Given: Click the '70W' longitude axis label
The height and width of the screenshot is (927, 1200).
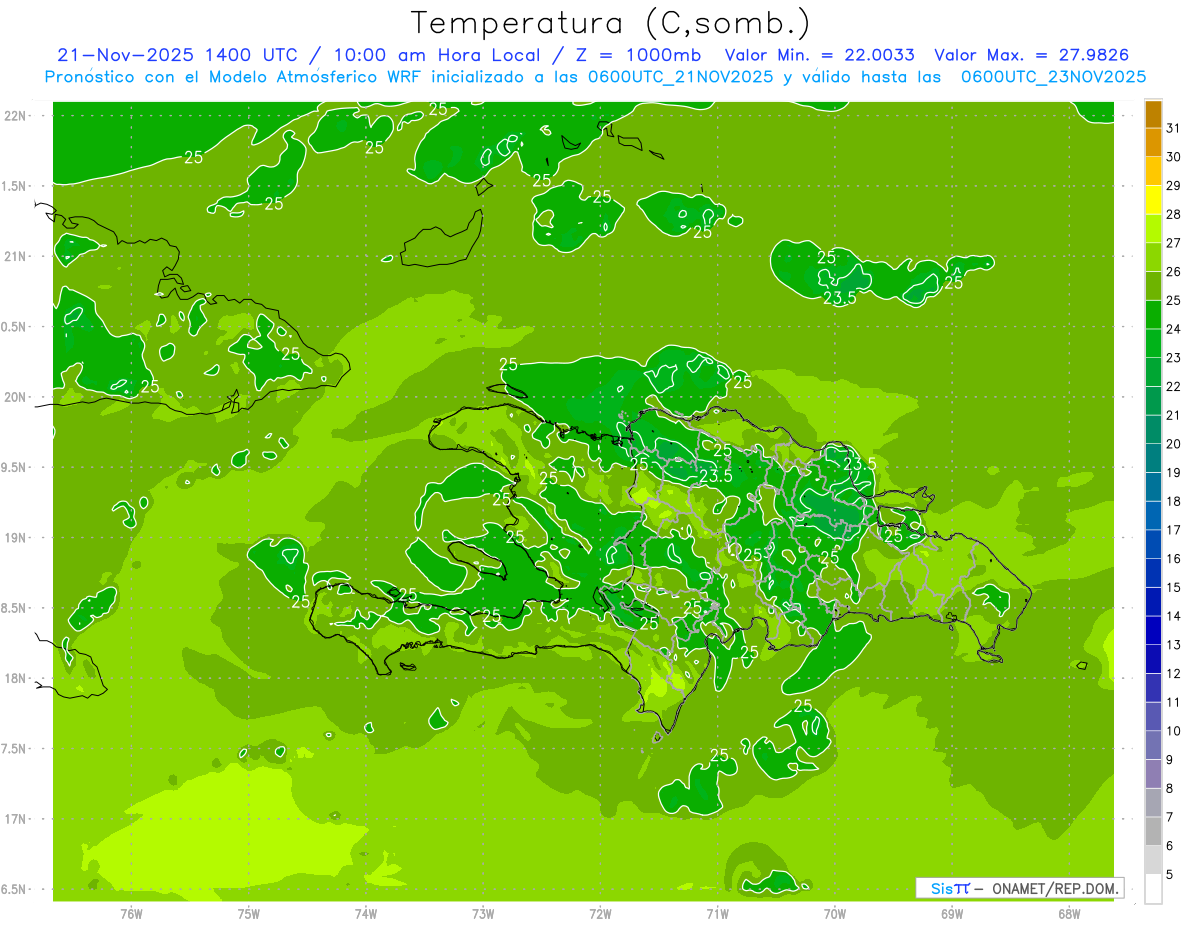Looking at the screenshot, I should coord(834,914).
